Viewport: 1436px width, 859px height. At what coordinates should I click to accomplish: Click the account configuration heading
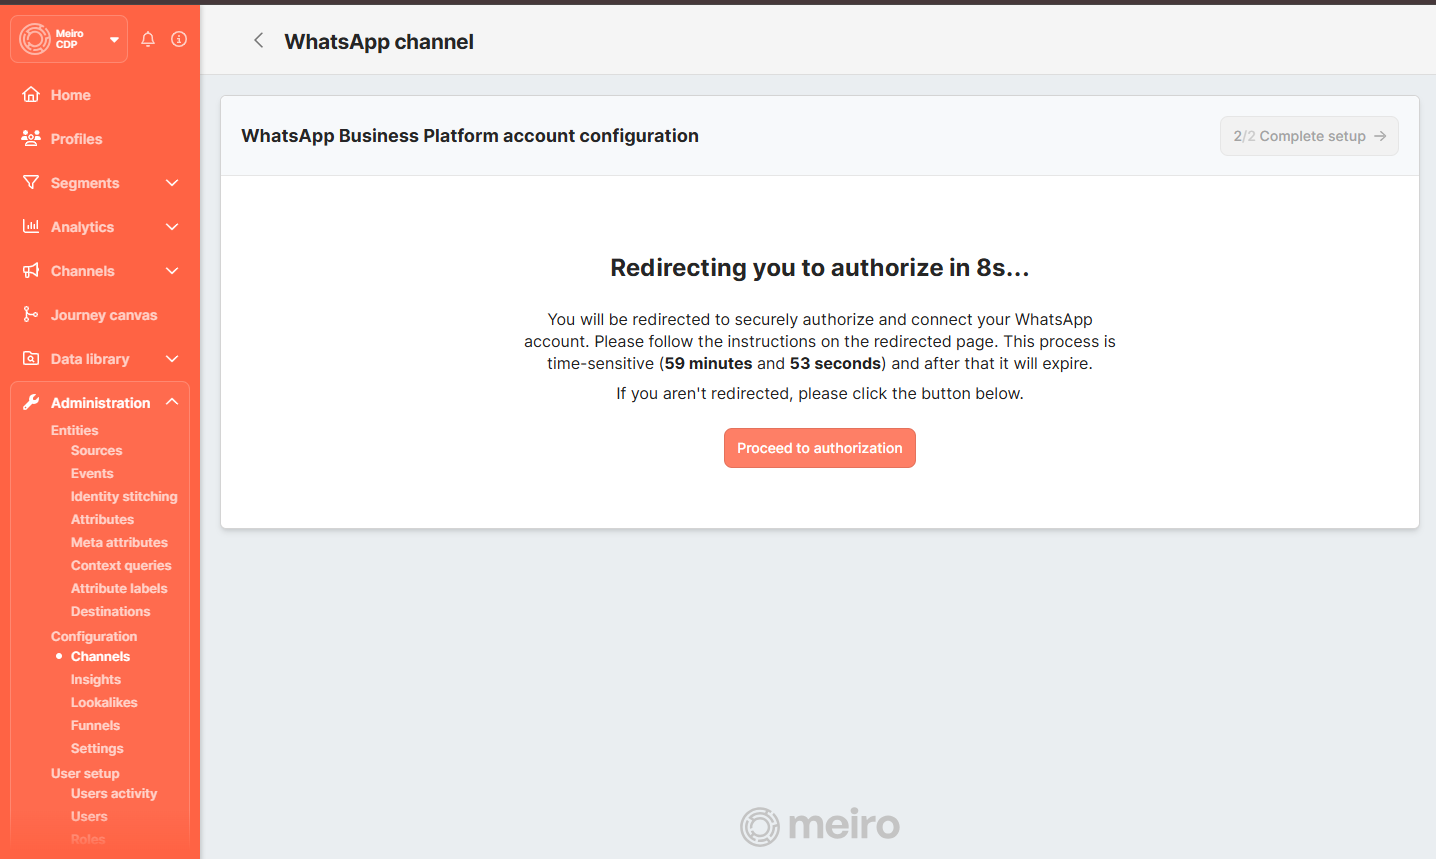(470, 136)
